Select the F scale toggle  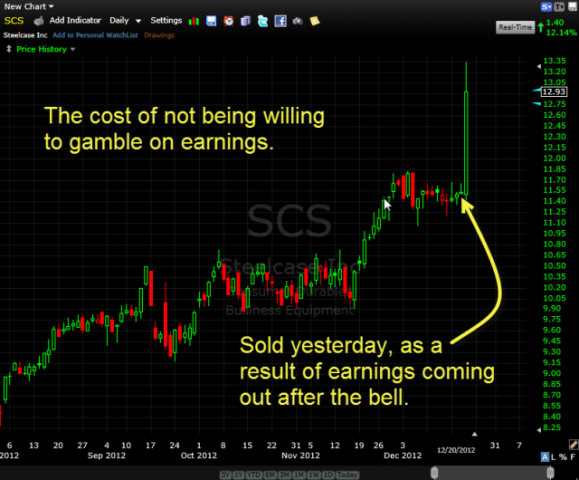point(573,457)
